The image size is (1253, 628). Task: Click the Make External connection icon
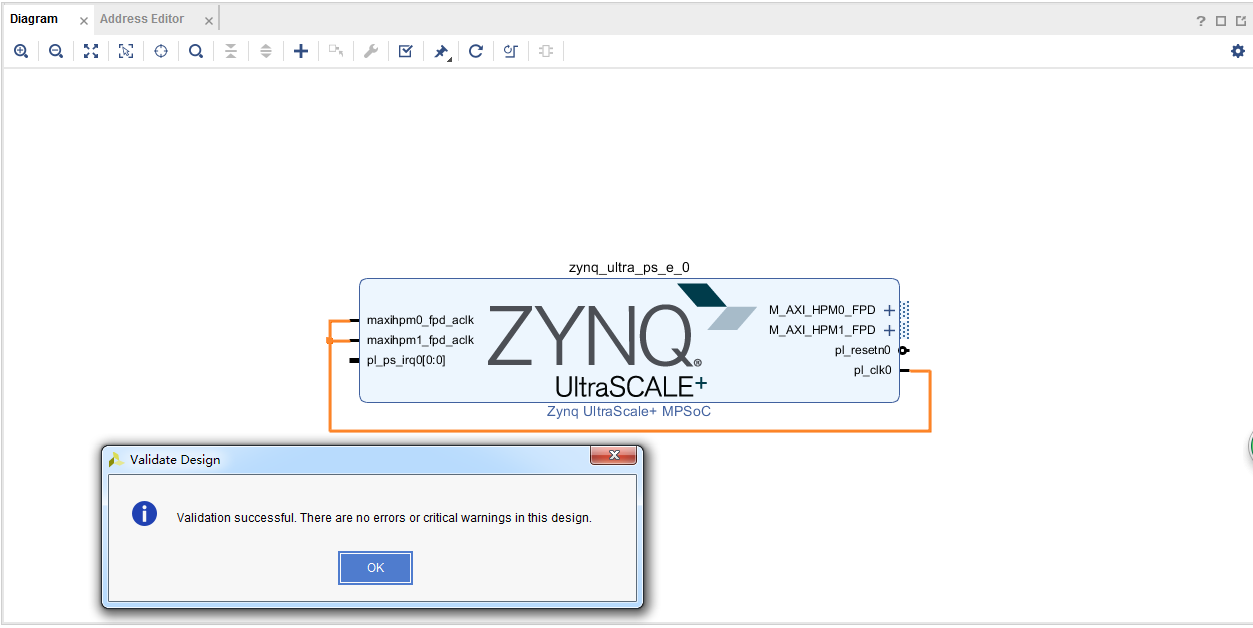pos(336,51)
